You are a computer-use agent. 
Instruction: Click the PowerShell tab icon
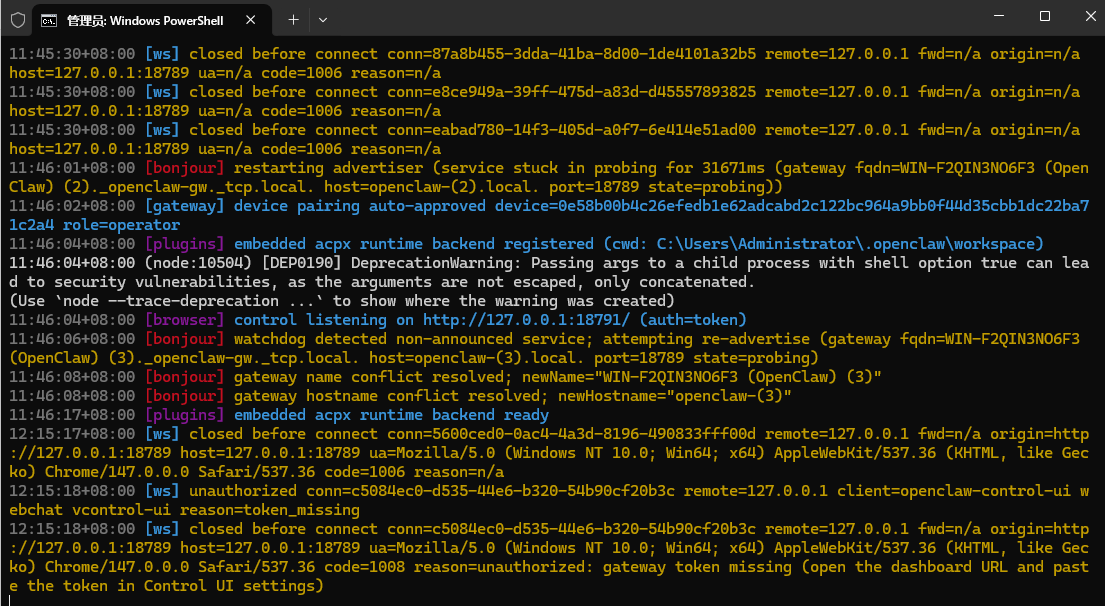tap(49, 20)
